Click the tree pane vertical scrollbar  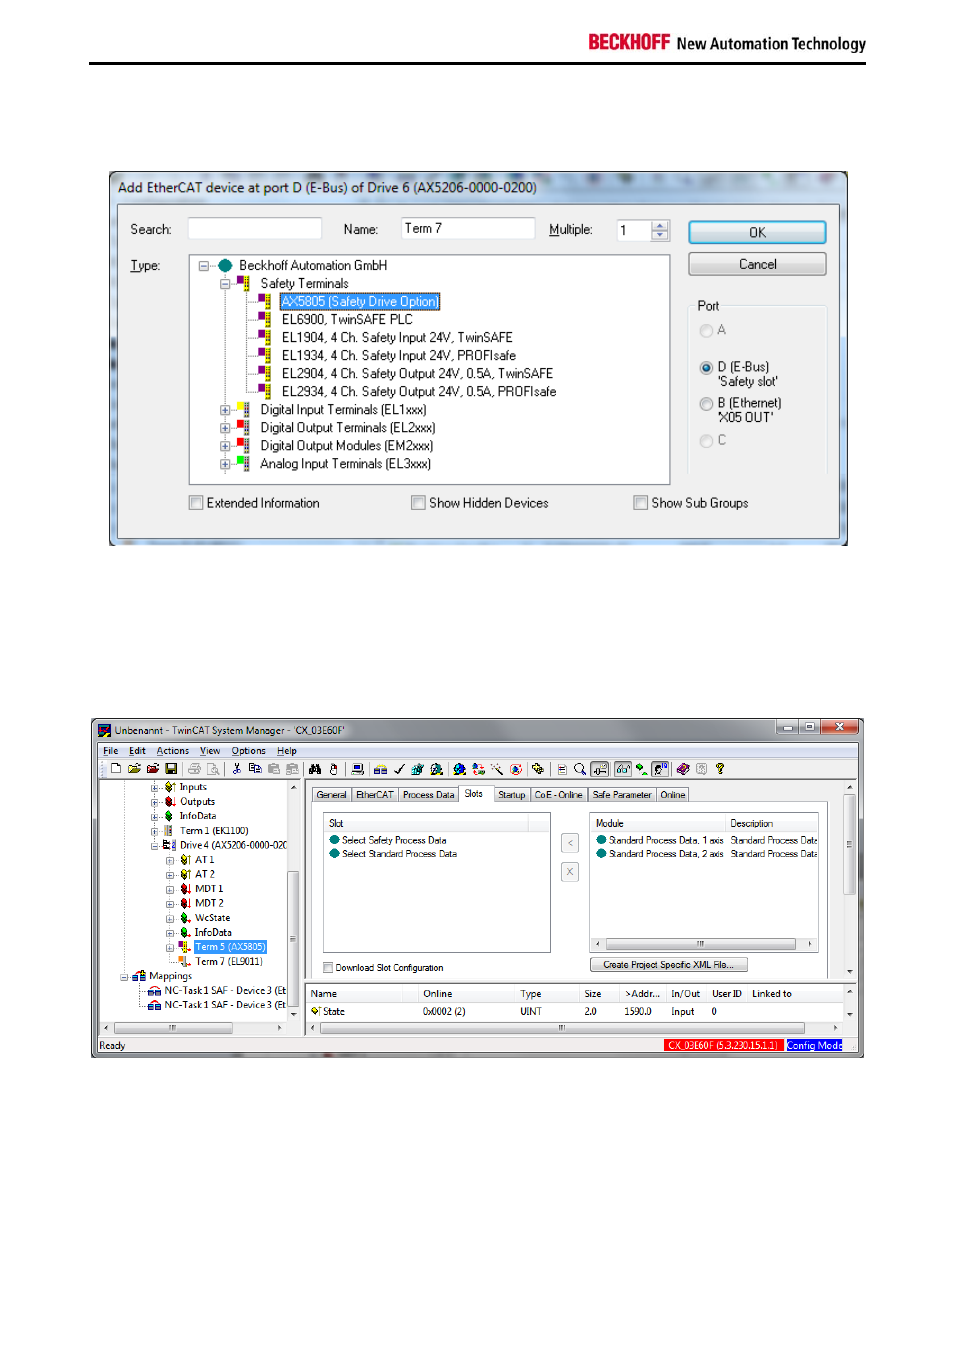point(293,900)
